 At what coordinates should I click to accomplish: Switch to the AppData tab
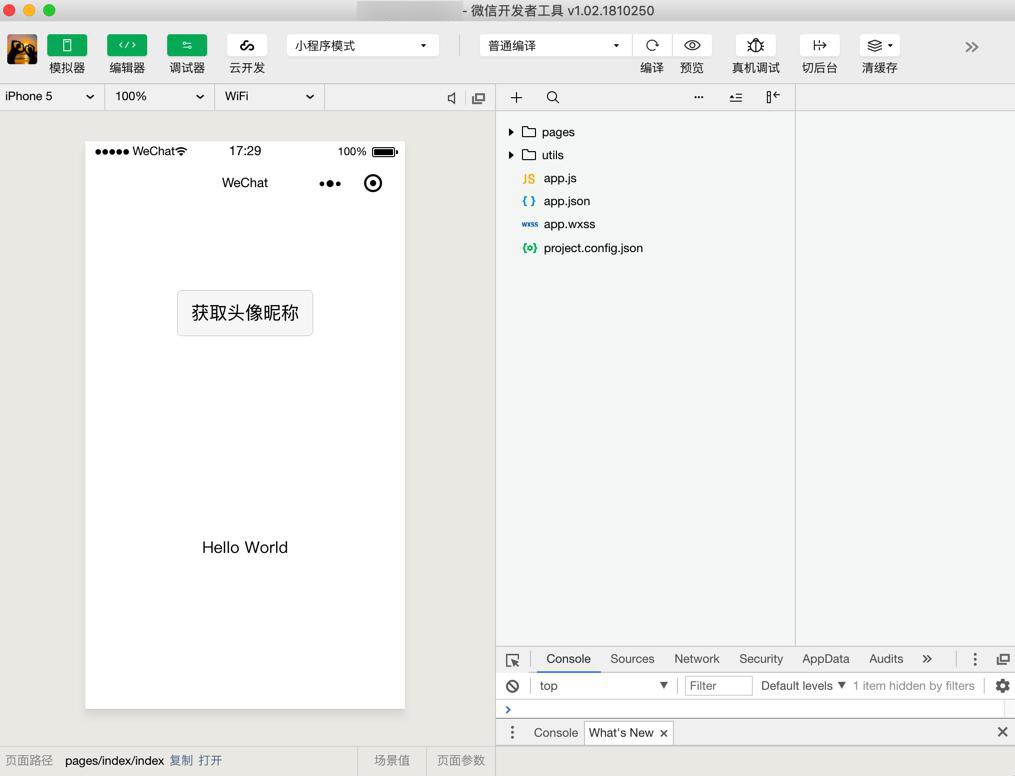point(825,659)
